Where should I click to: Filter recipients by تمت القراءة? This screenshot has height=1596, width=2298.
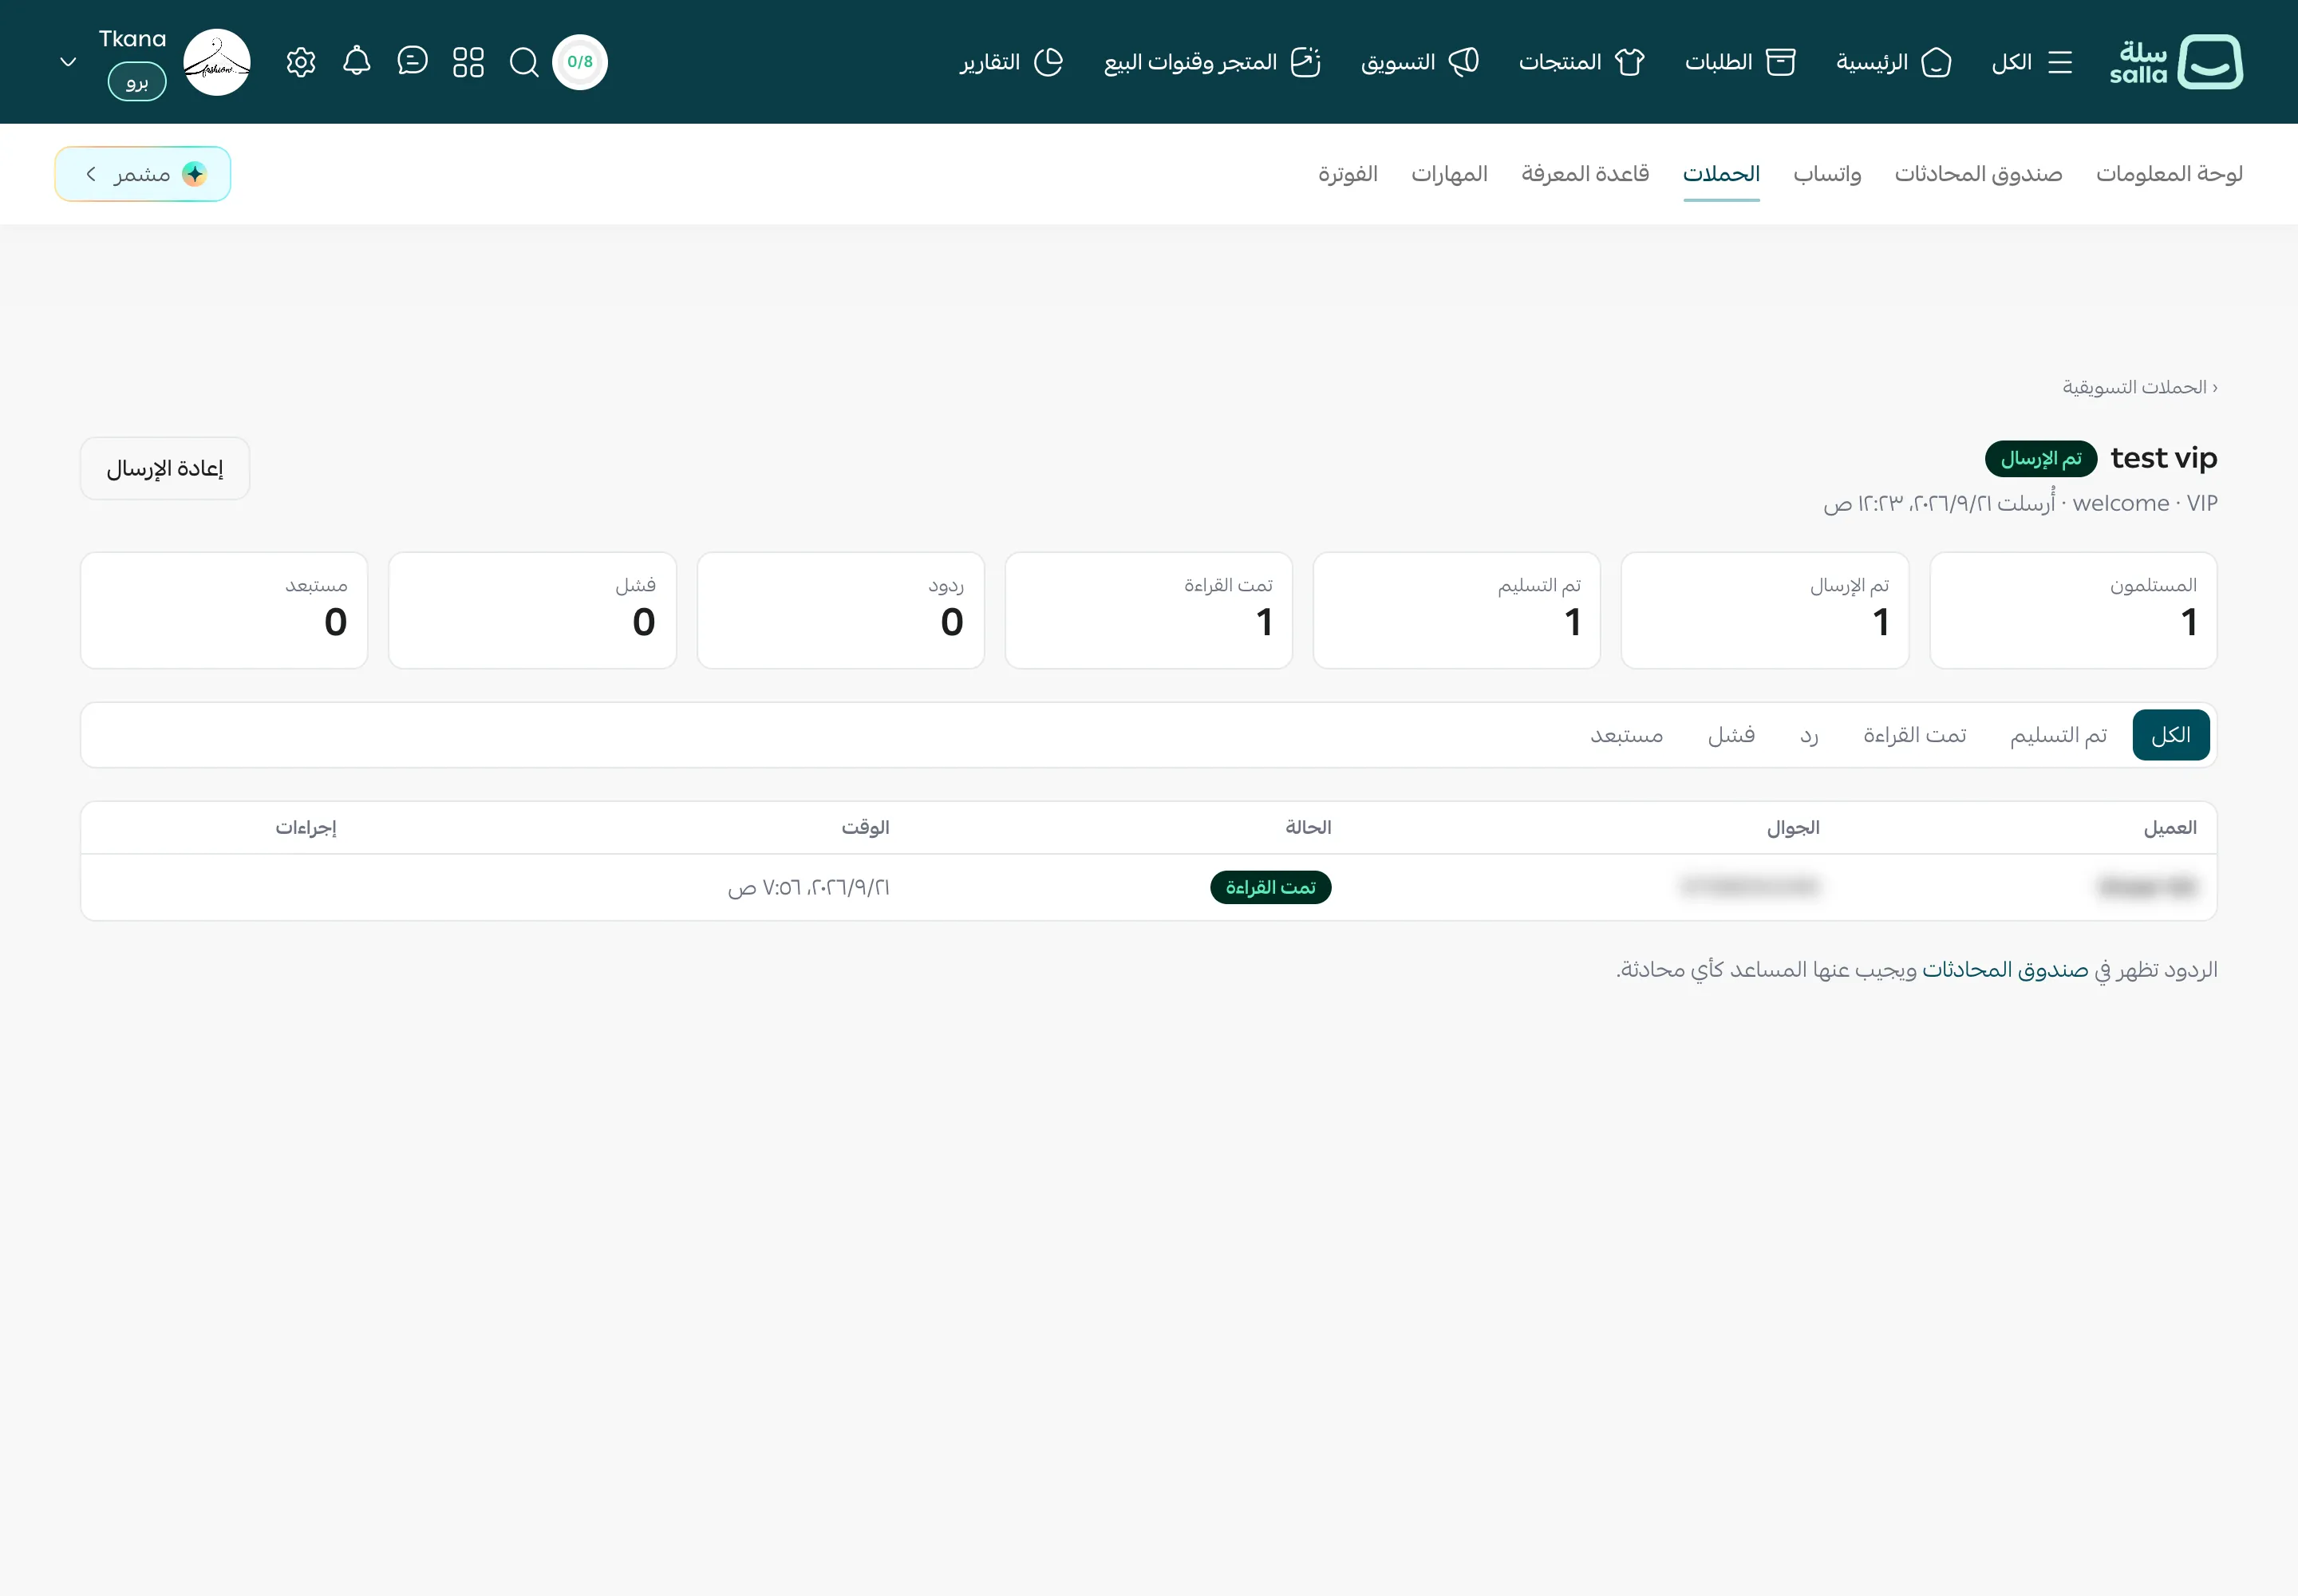1914,735
